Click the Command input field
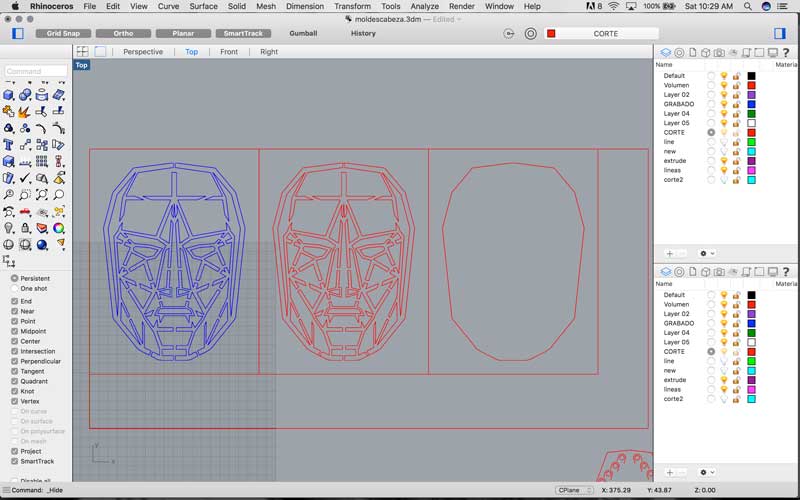This screenshot has width=800, height=500. [36, 71]
